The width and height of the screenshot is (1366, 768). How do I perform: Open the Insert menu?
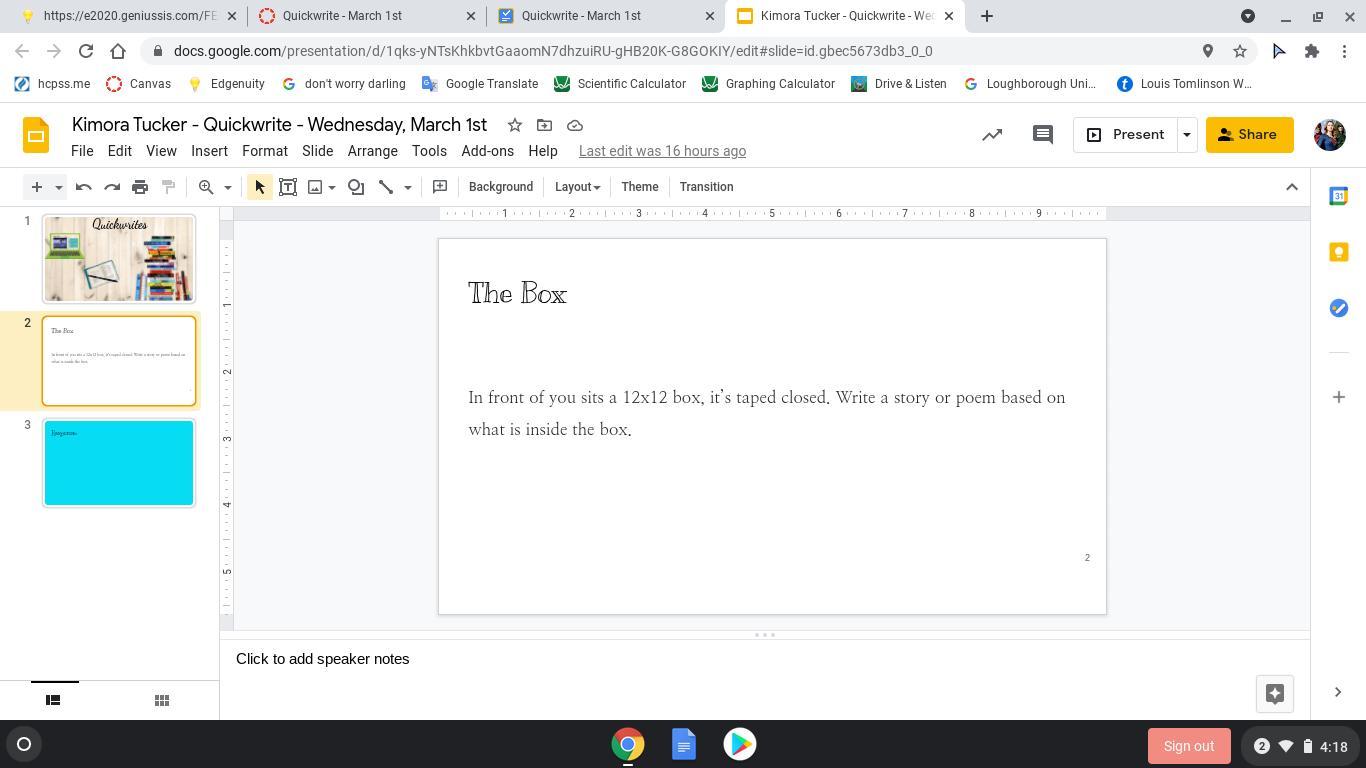pos(209,151)
